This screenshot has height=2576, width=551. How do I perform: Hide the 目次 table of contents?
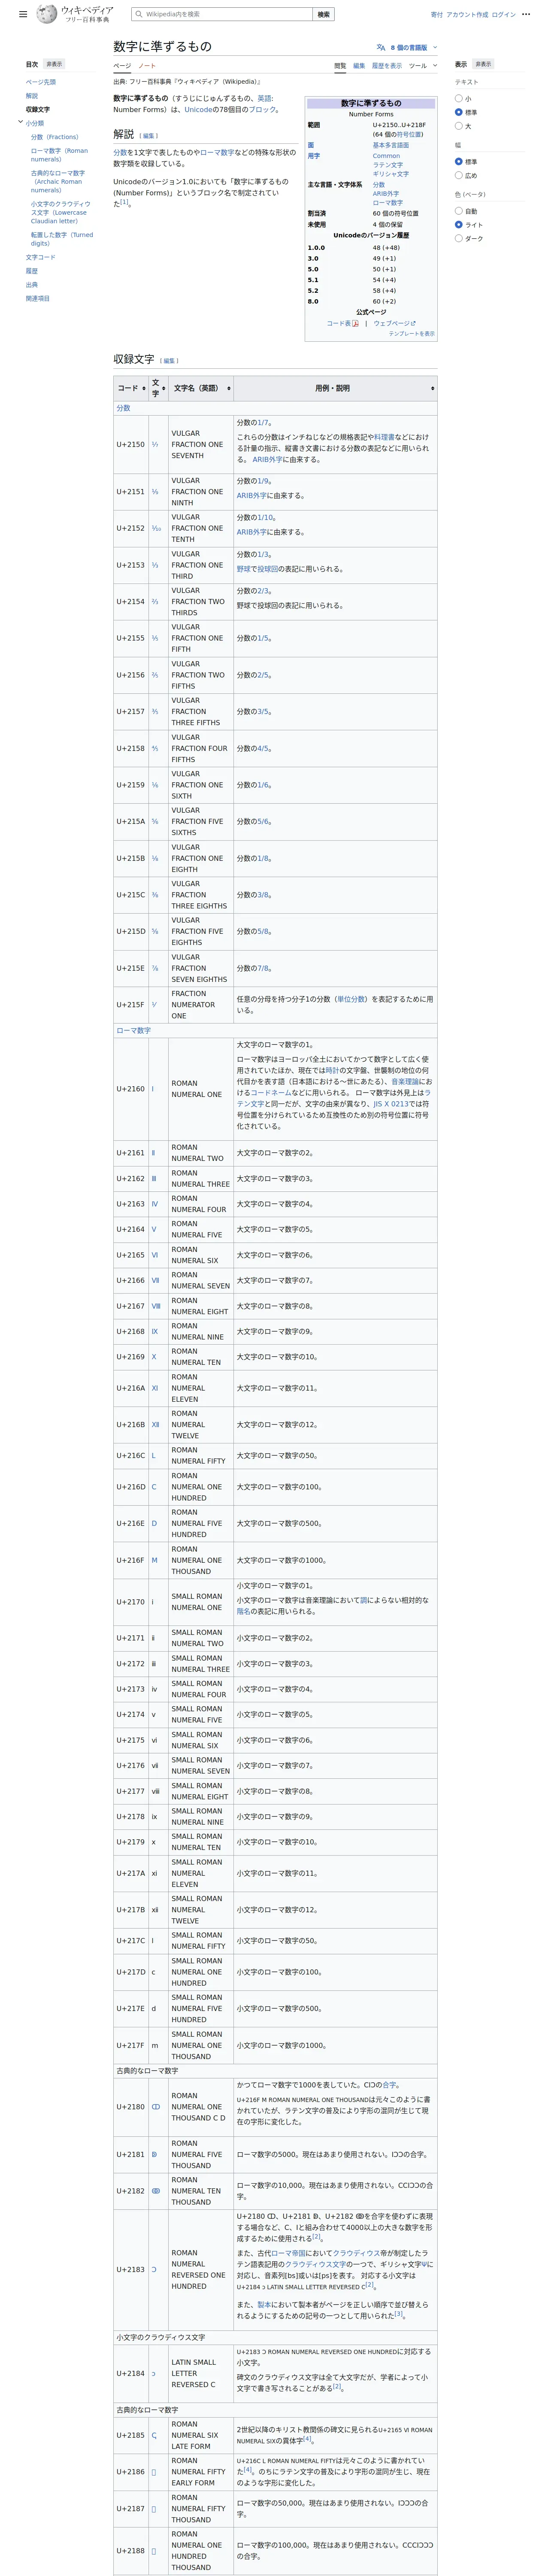point(54,64)
